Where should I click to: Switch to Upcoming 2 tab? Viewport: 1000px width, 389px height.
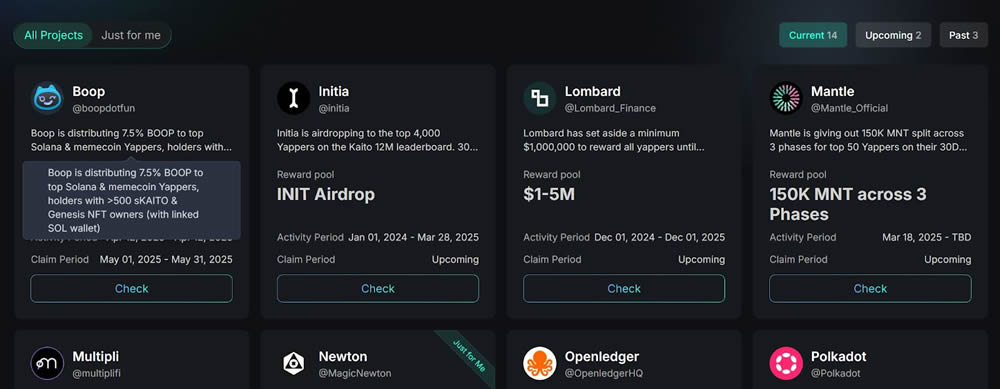(893, 35)
